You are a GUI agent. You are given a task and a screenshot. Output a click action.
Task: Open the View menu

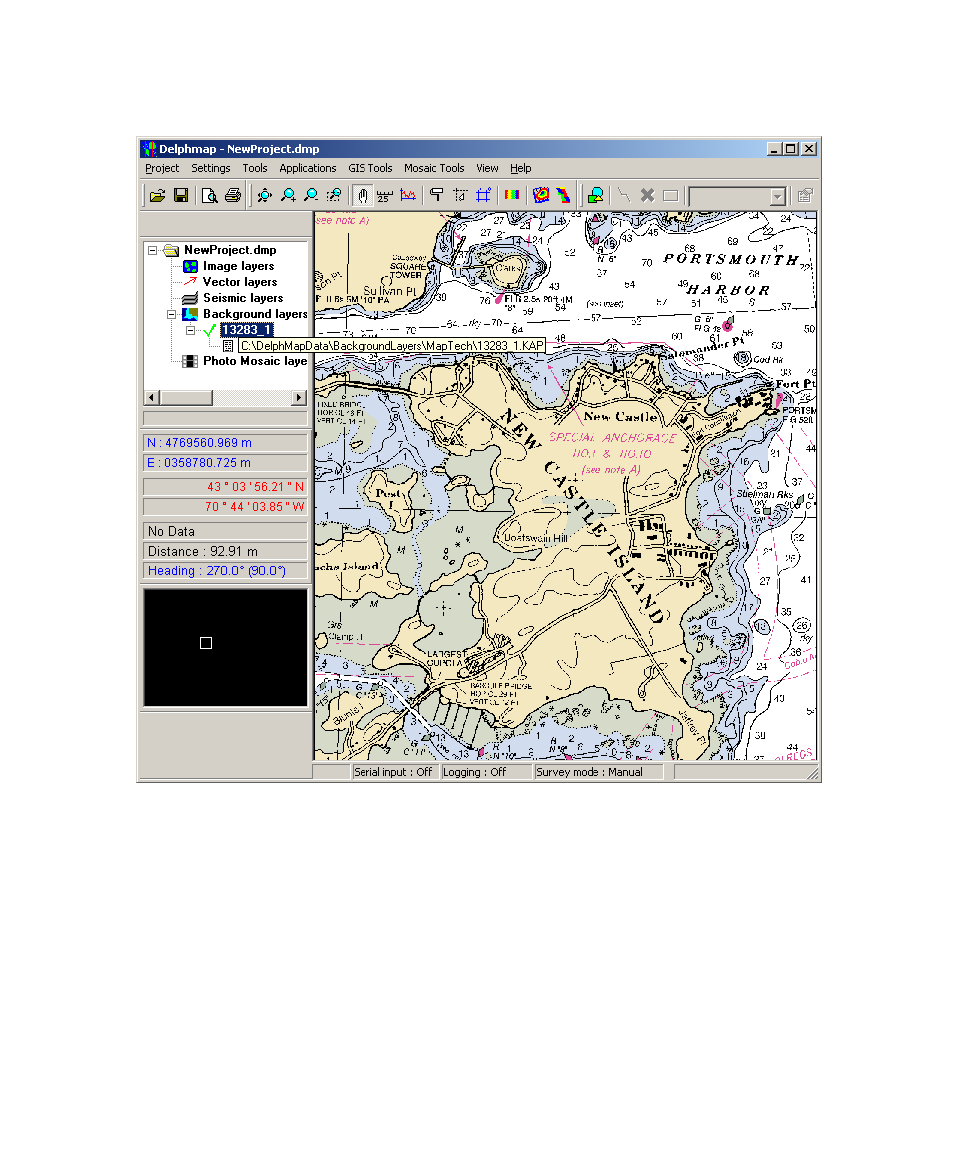click(487, 169)
